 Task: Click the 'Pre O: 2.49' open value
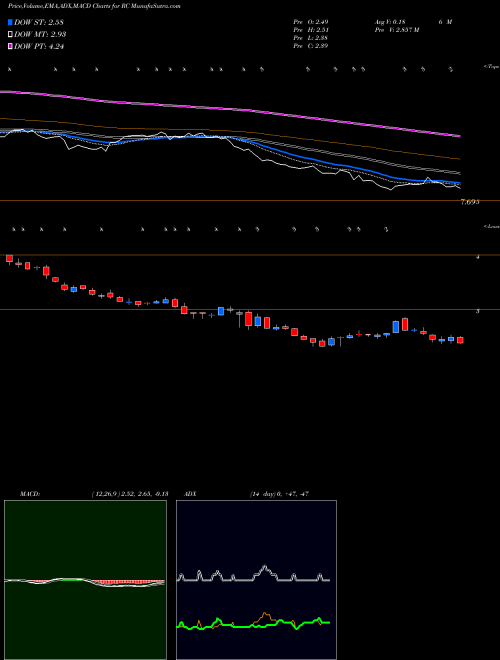311,22
